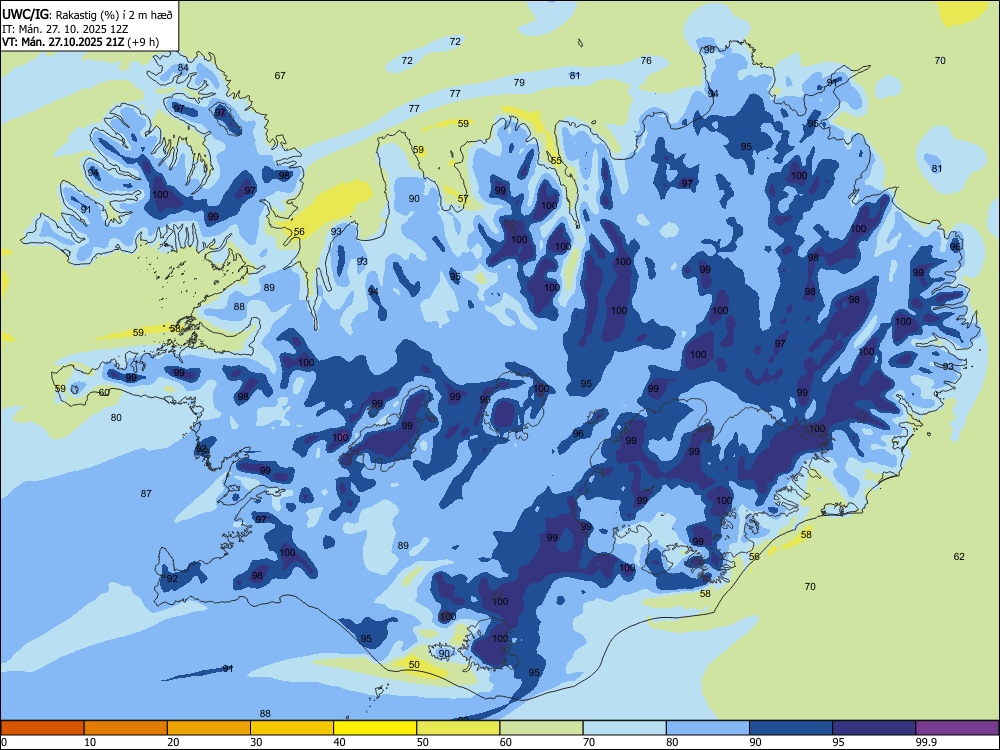Viewport: 1000px width, 750px height.
Task: Click the 57 humidity value on the map
Action: [463, 198]
